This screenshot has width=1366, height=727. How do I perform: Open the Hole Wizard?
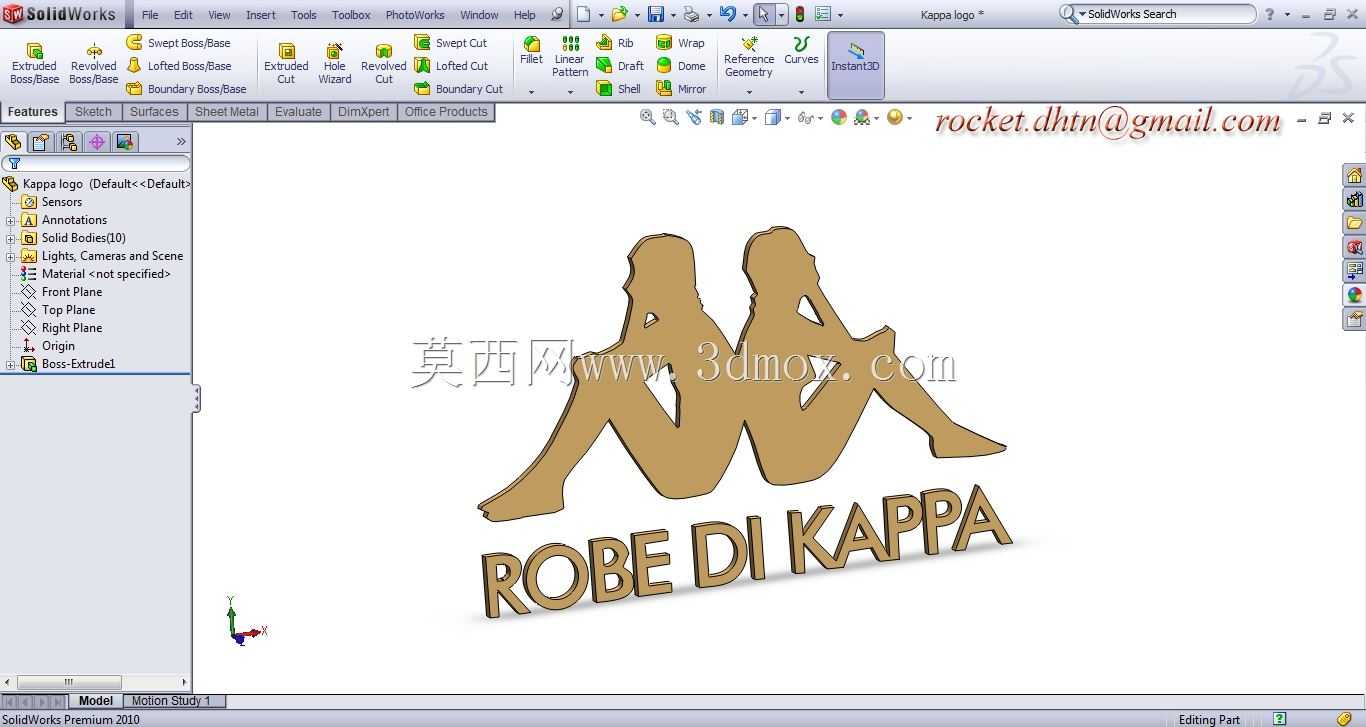(334, 63)
